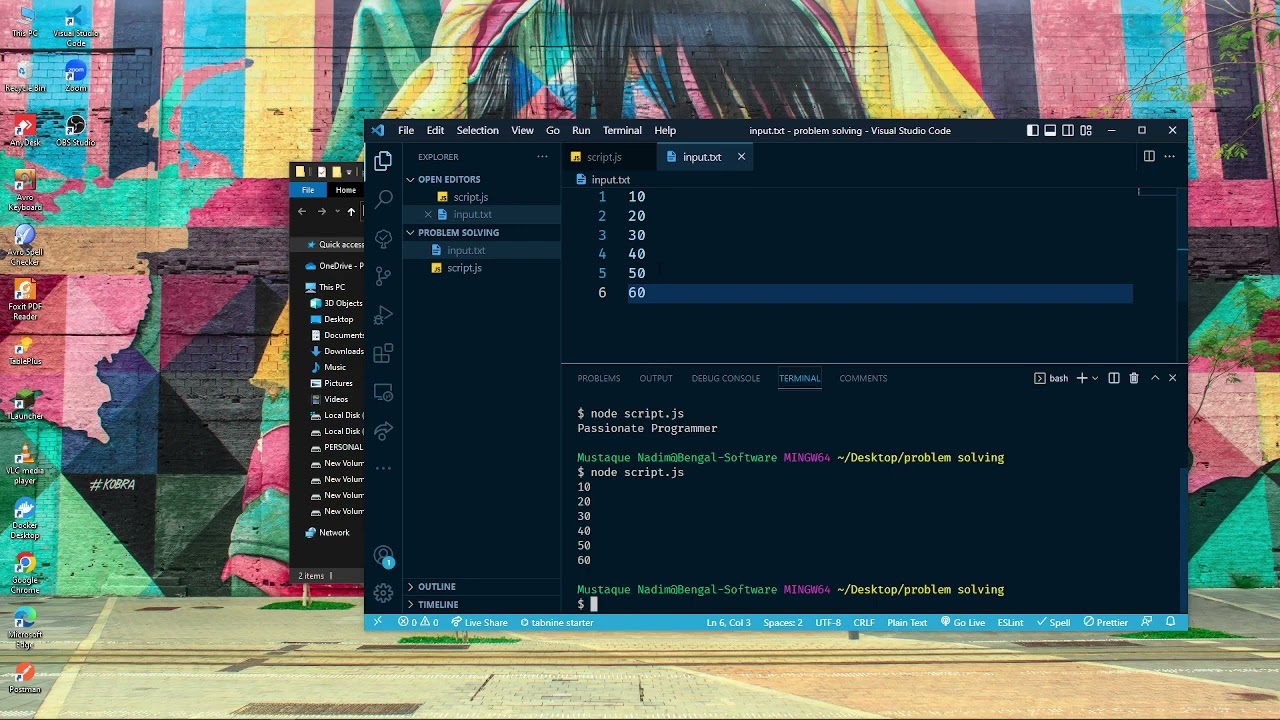Open the launch profile dropdown arrow
Screen dimensions: 1280x720
pos(1095,378)
